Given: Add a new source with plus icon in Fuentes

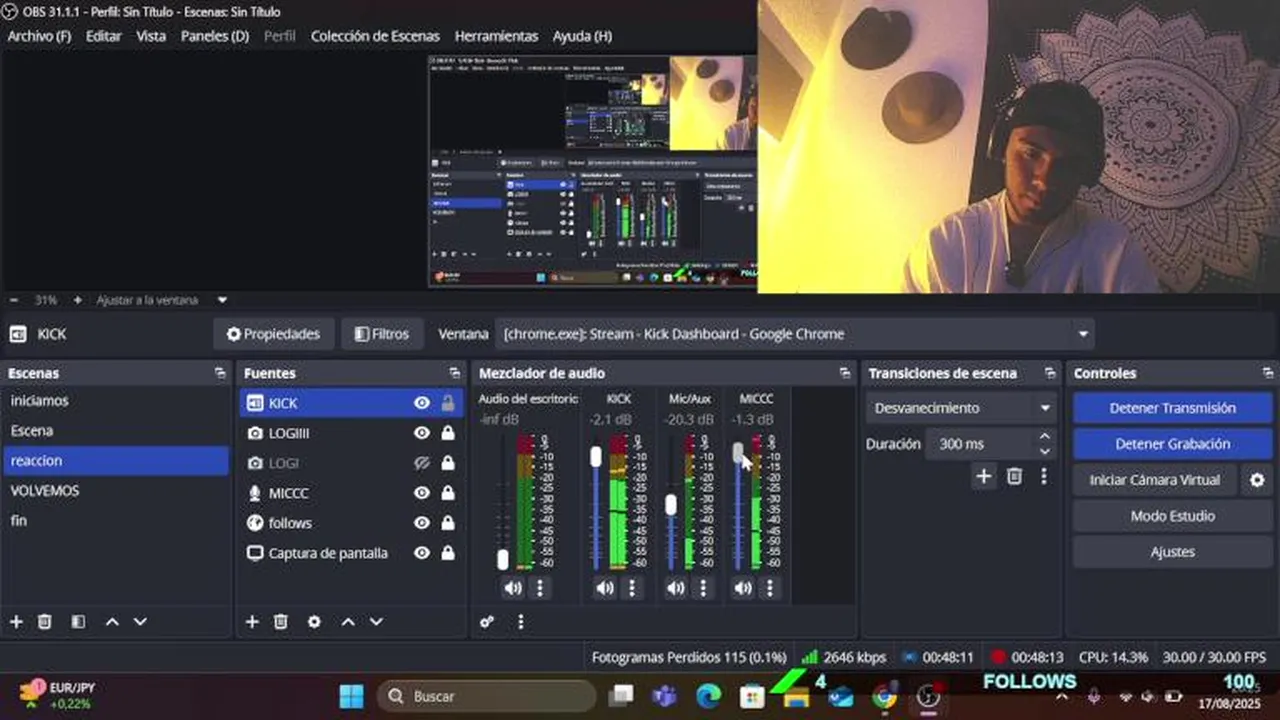Looking at the screenshot, I should (252, 622).
